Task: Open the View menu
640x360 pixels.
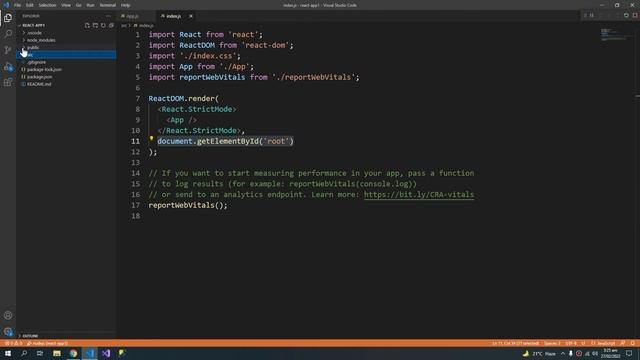Action: 66,5
